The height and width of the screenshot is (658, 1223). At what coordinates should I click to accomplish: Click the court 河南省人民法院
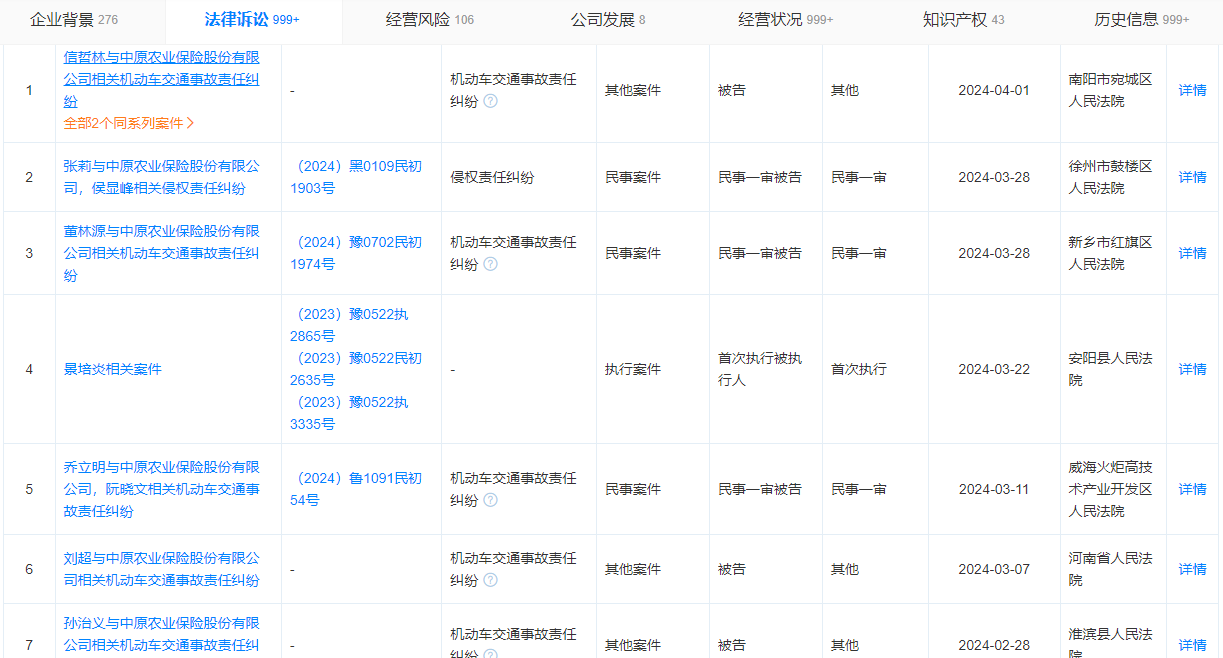[x=1110, y=569]
